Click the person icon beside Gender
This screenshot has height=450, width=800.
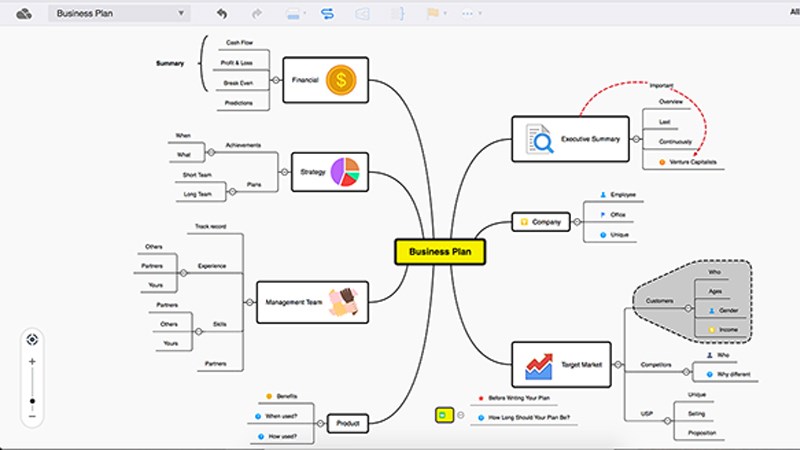[712, 311]
